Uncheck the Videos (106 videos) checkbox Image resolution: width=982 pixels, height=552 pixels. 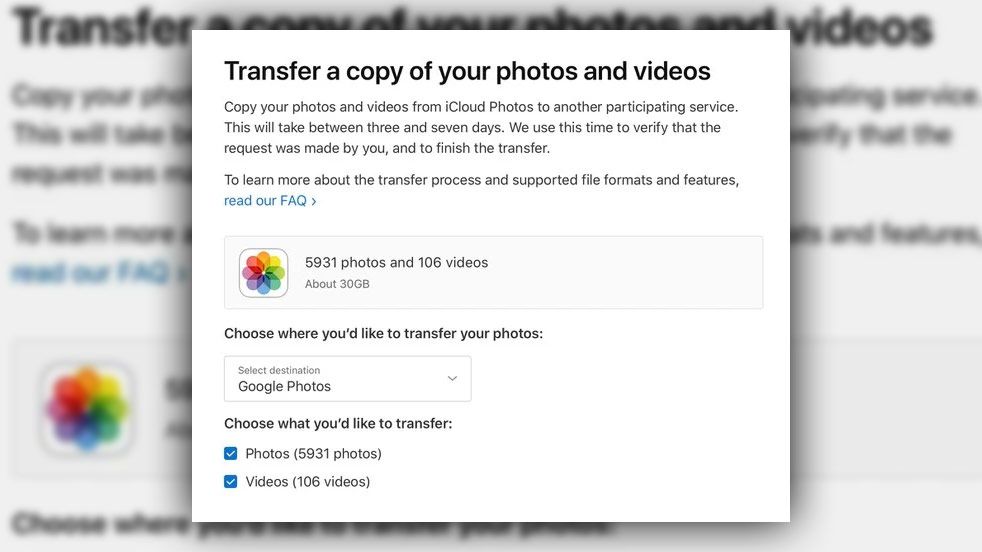(230, 481)
